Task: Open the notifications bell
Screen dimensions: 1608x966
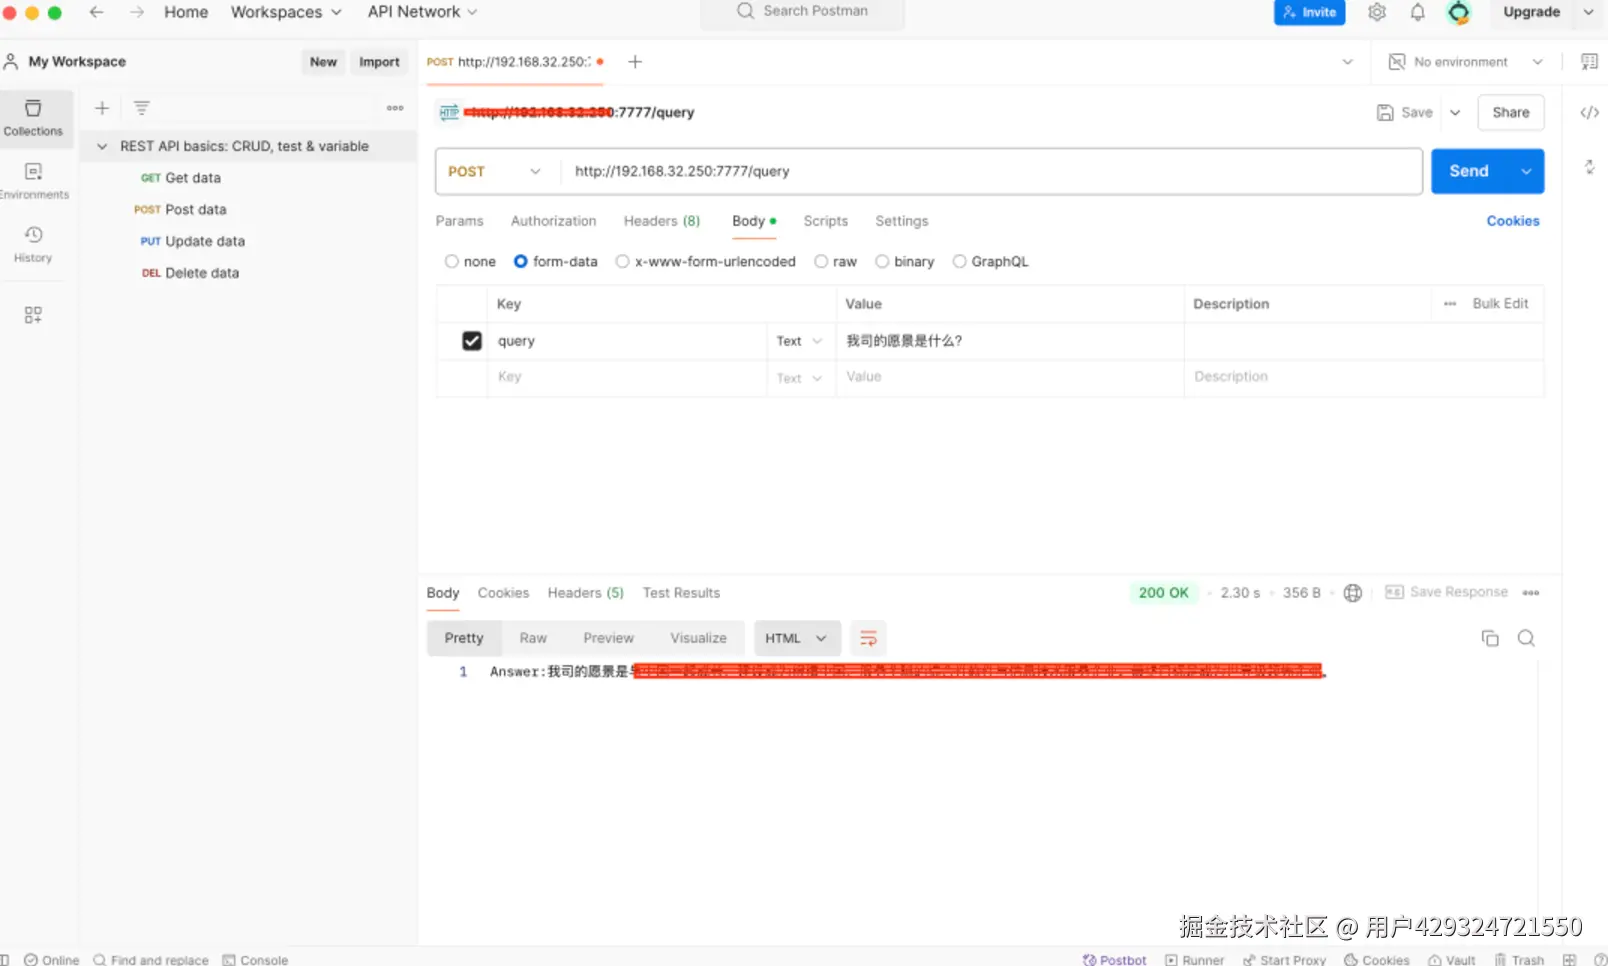Action: pyautogui.click(x=1418, y=12)
